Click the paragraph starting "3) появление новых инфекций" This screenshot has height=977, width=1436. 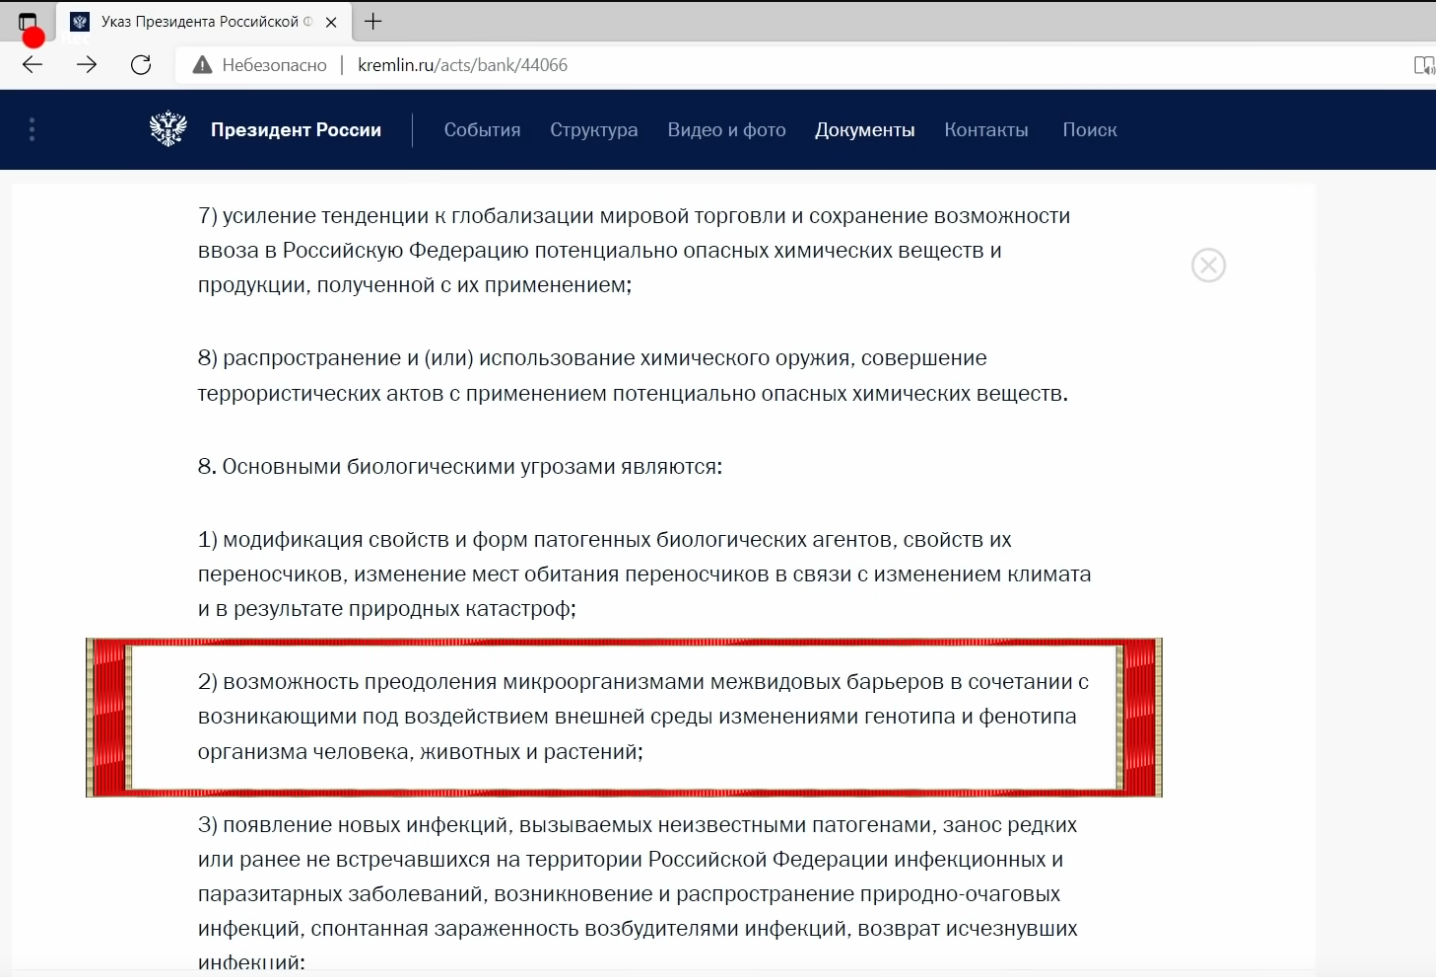[638, 893]
